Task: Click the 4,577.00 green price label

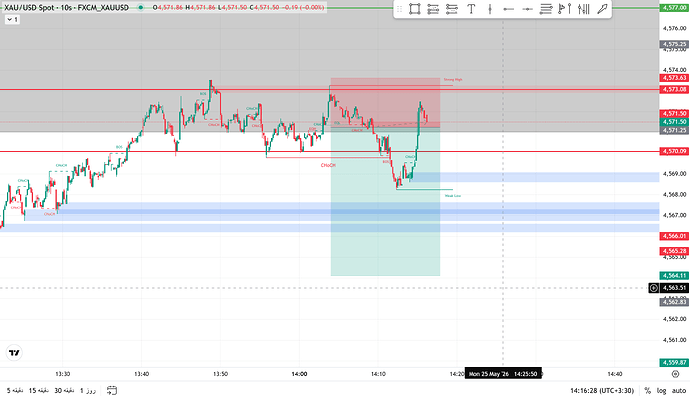Action: (674, 7)
